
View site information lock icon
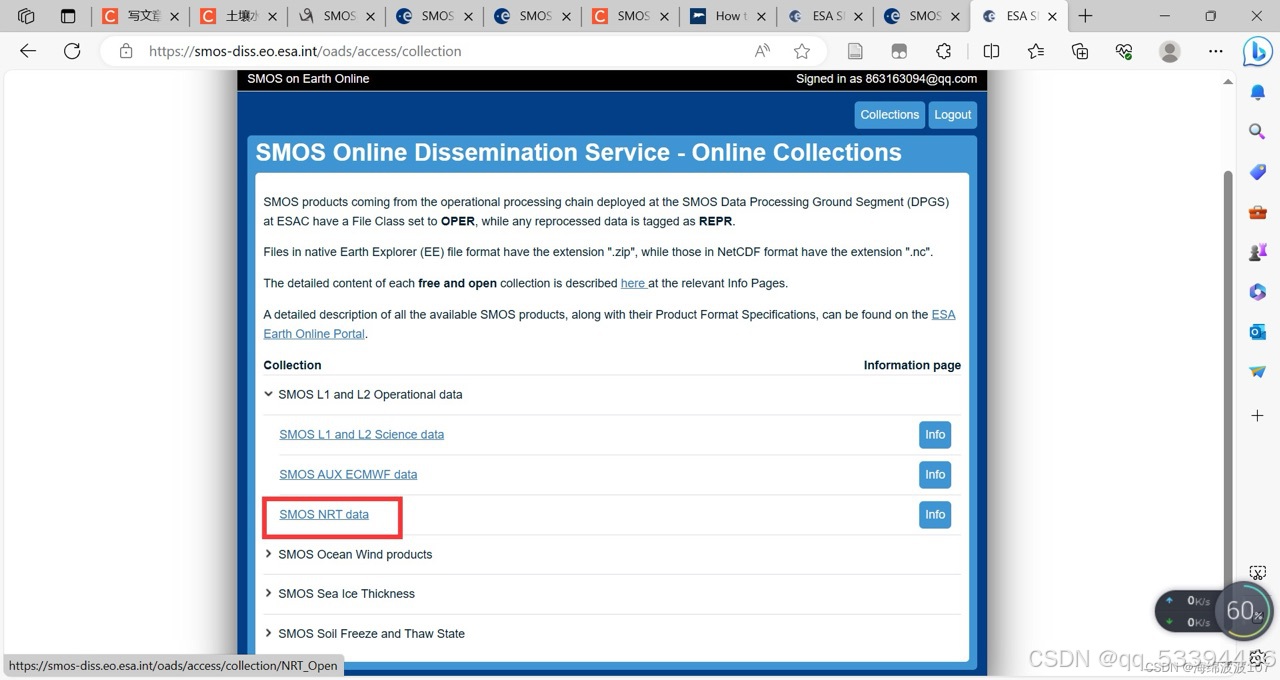tap(126, 51)
